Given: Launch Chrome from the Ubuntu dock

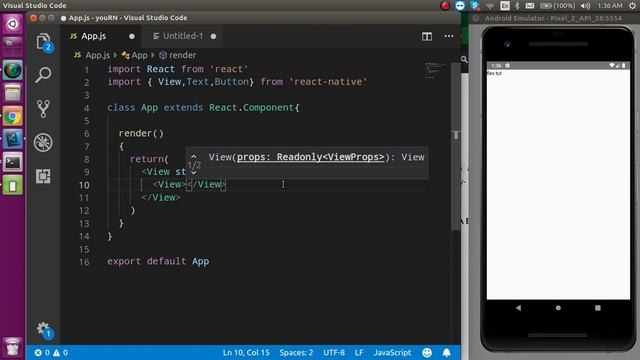Looking at the screenshot, I should tap(13, 117).
